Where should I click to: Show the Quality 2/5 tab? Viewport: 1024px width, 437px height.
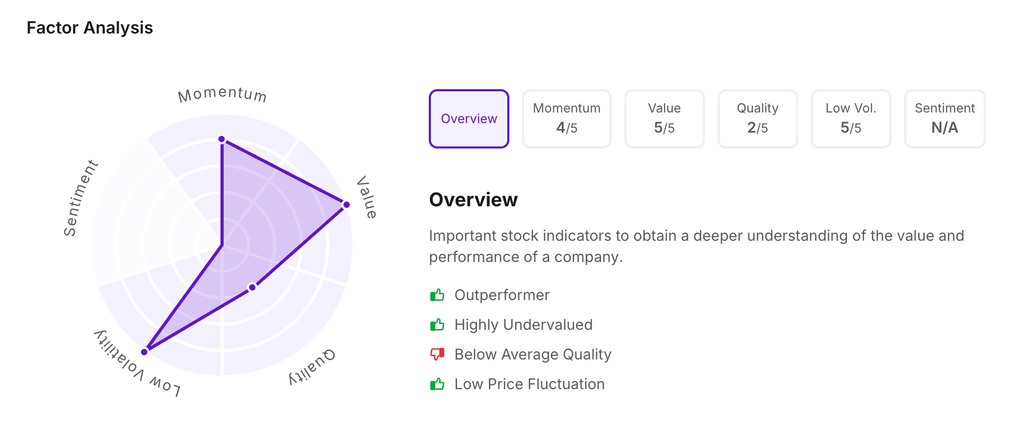click(x=757, y=119)
